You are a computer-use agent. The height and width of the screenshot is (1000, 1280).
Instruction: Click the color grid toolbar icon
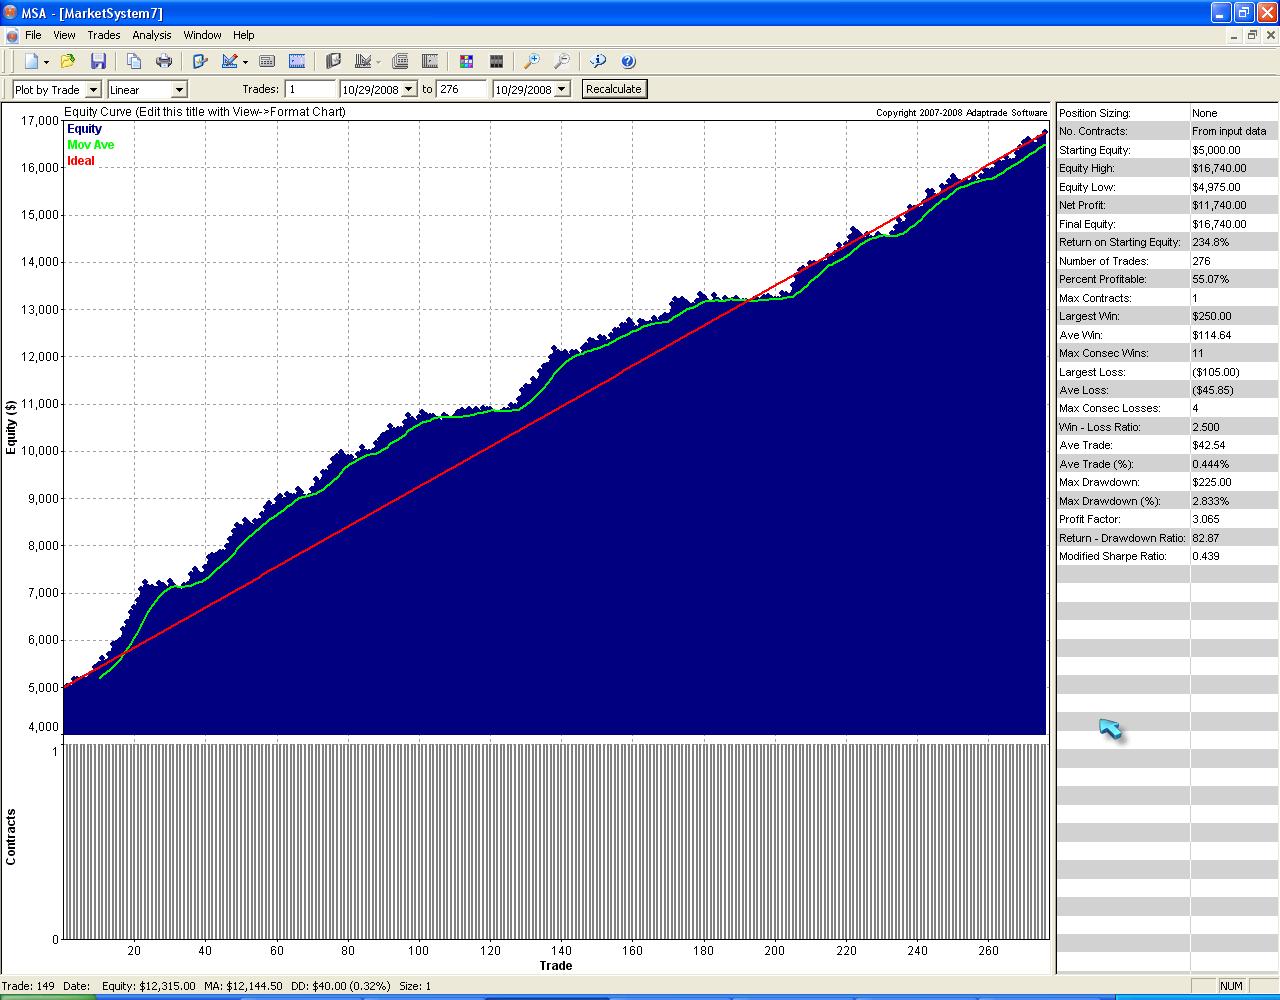(466, 61)
